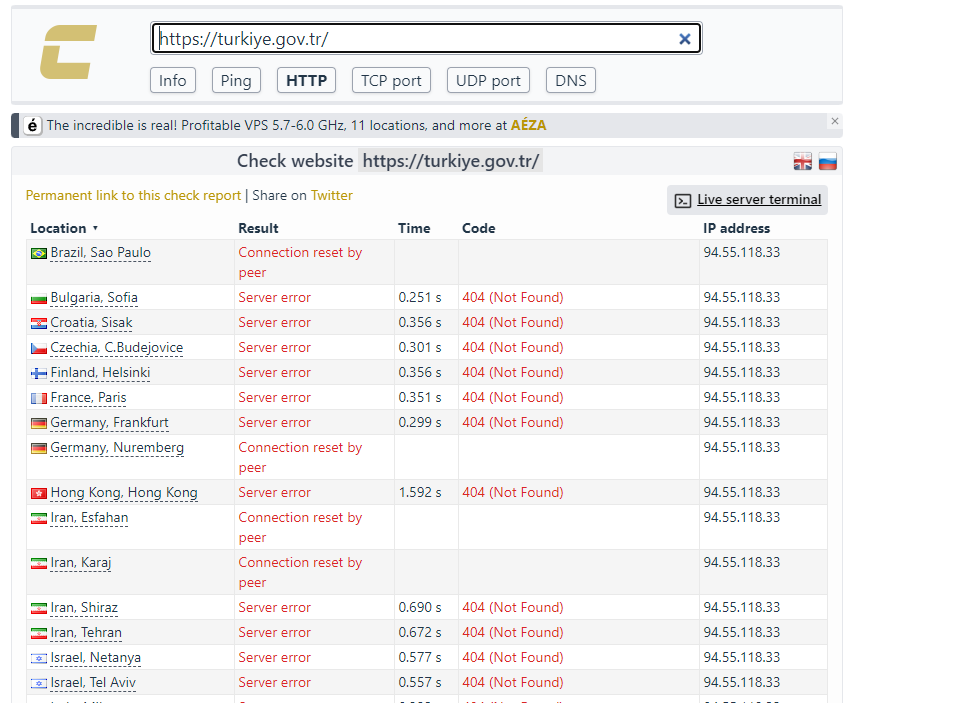Click the flag beside Iran, Tehran
The image size is (968, 703).
pos(39,634)
